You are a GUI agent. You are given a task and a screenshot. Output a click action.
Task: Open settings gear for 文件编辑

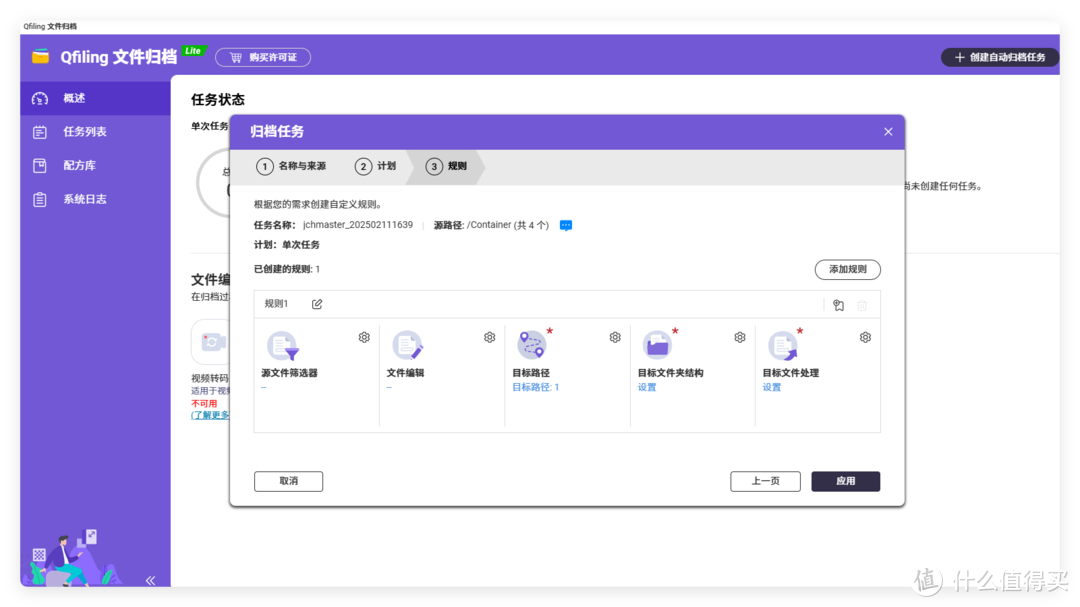point(489,338)
